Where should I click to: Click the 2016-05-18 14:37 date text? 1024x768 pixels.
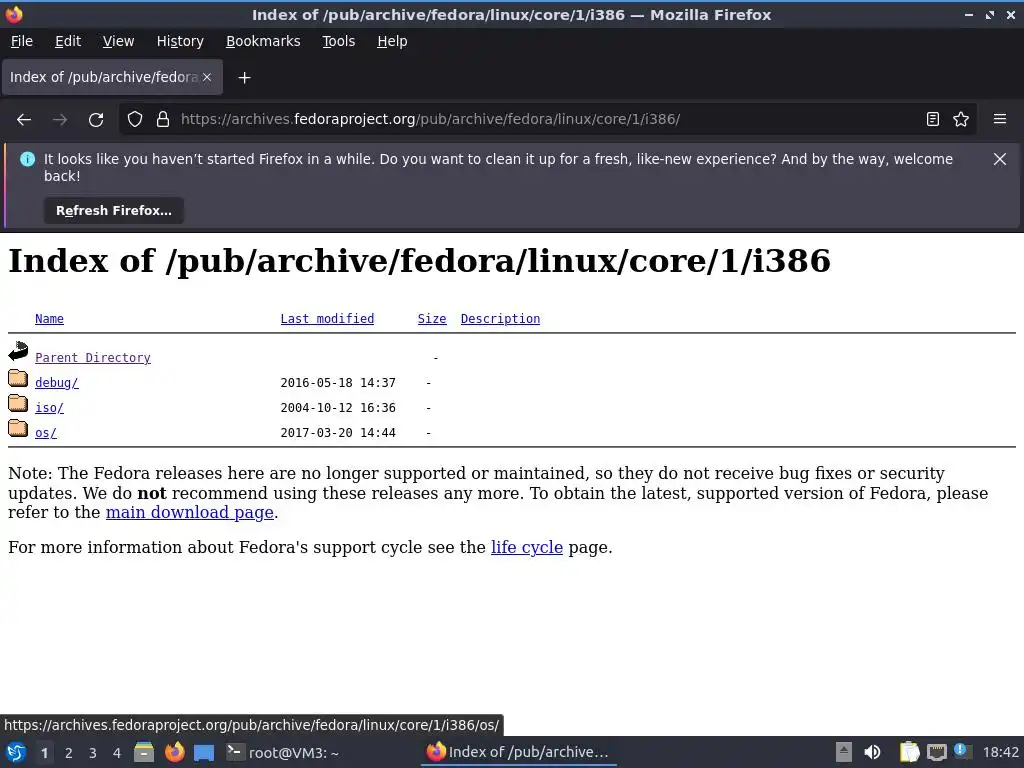click(338, 383)
